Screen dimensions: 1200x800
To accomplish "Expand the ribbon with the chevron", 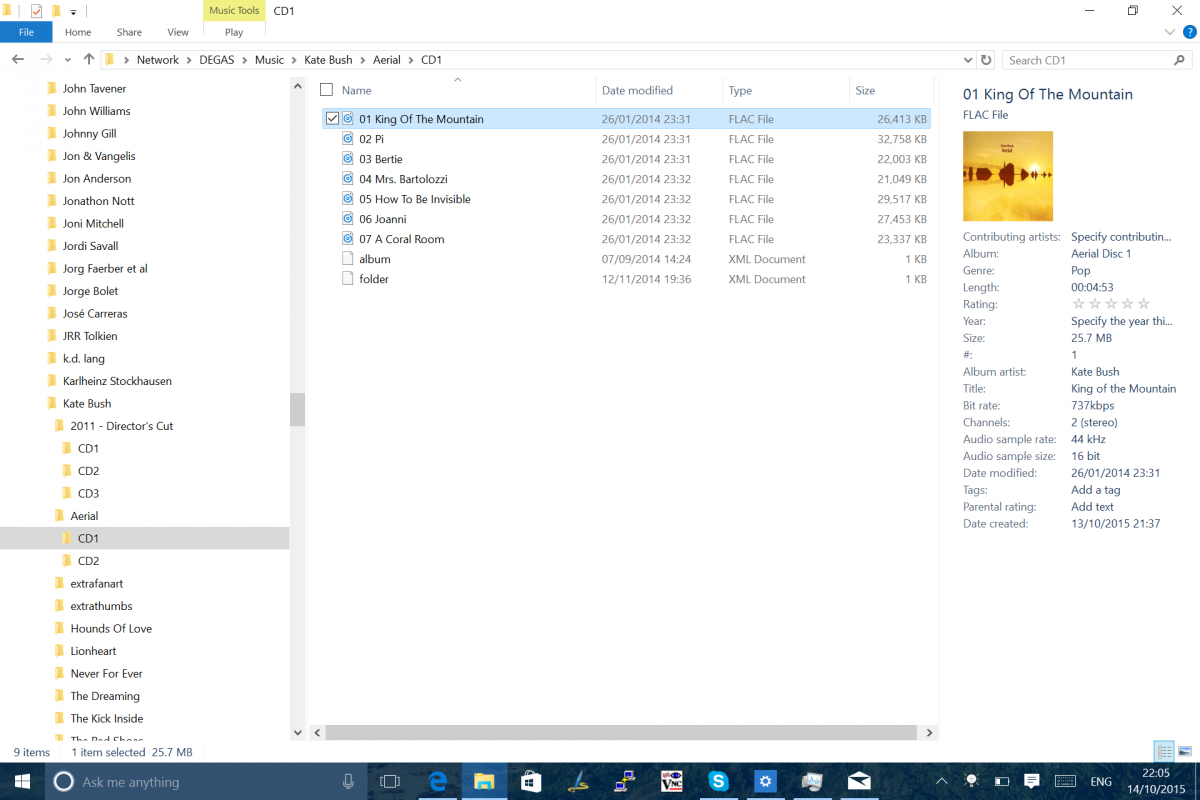I will pos(1168,32).
